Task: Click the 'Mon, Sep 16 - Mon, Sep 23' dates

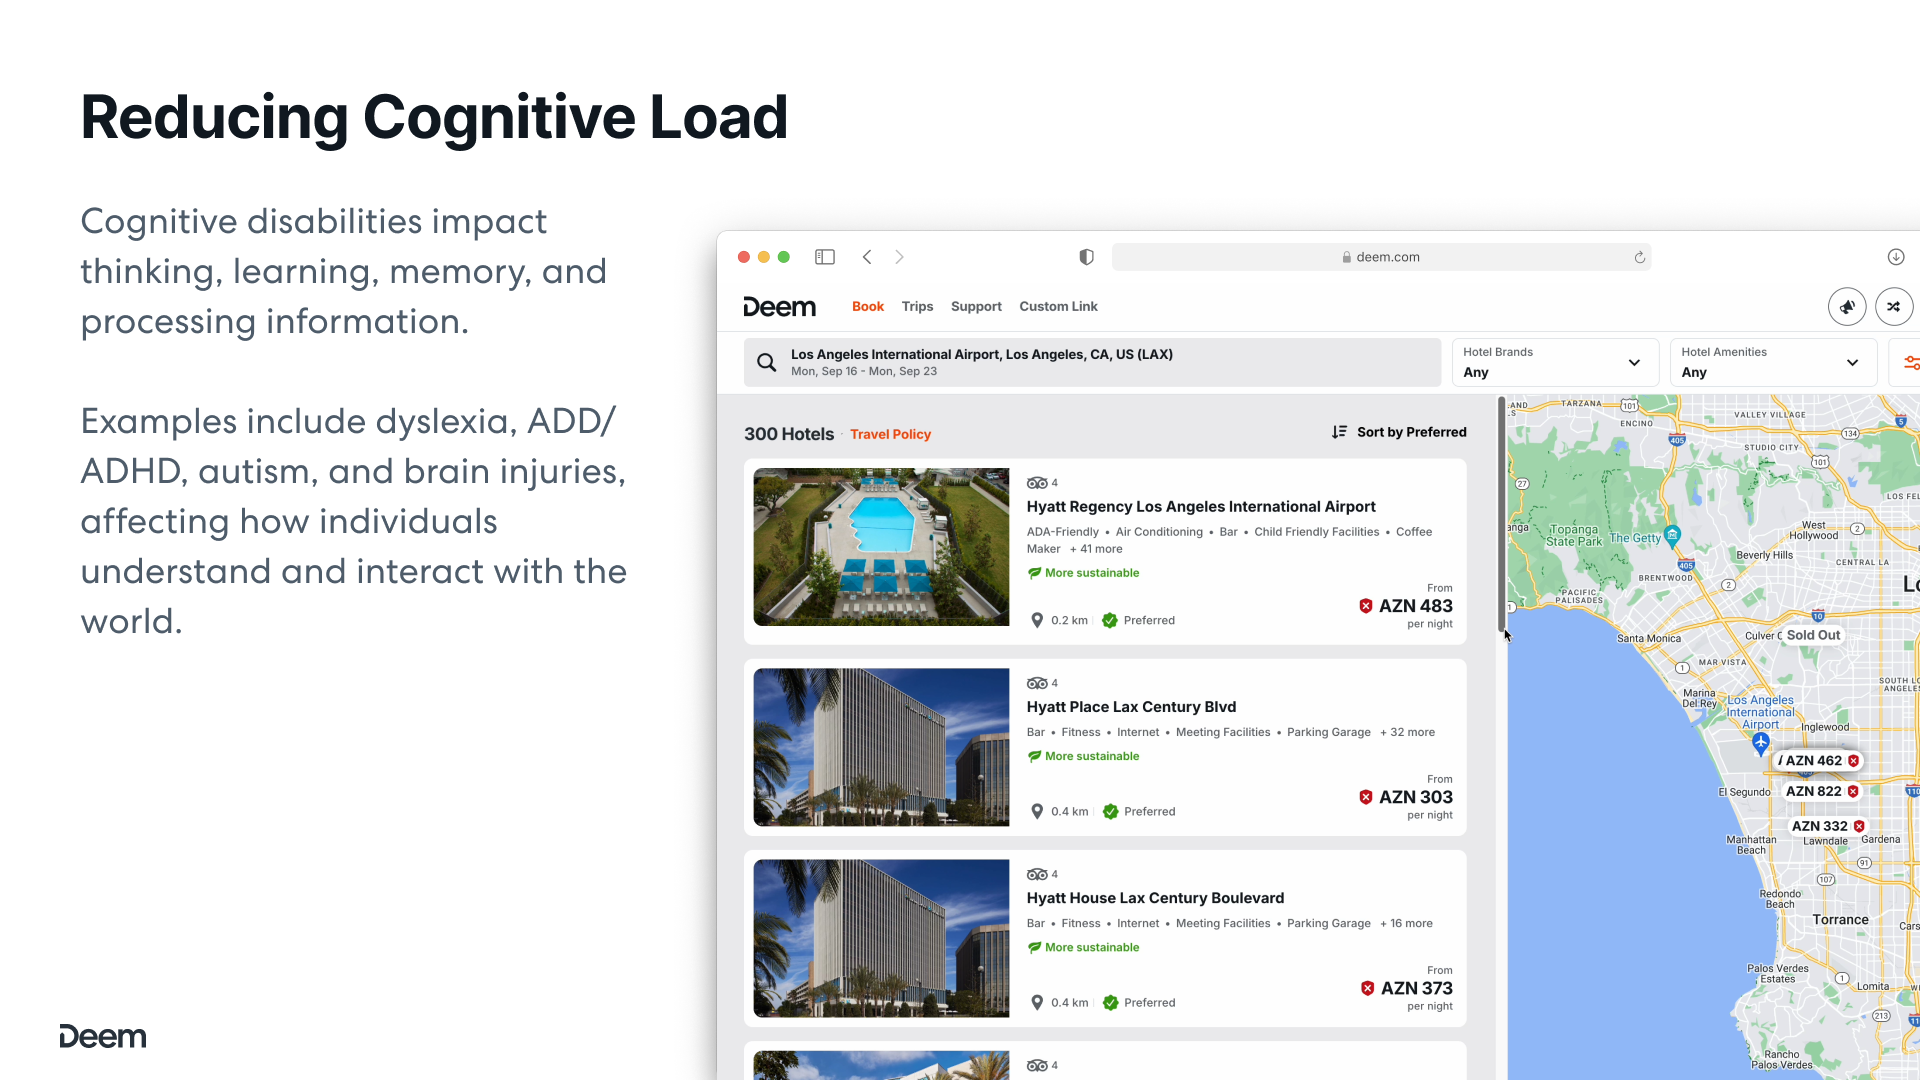Action: [864, 371]
